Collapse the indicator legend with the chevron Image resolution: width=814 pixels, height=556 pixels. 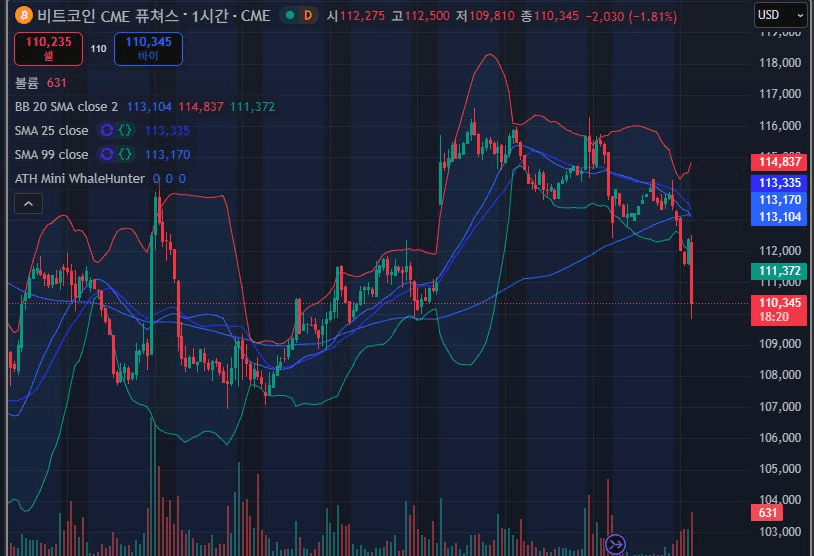pos(27,203)
